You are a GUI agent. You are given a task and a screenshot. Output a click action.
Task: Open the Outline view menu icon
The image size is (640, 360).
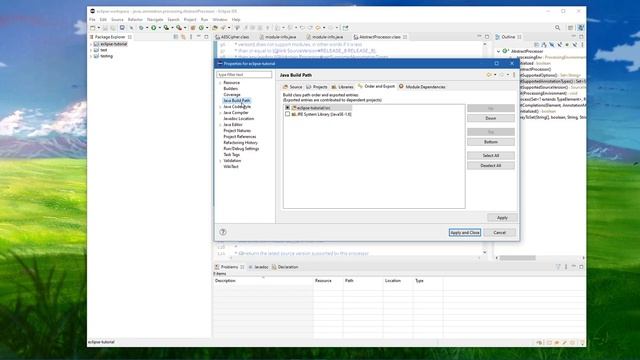[x=582, y=44]
